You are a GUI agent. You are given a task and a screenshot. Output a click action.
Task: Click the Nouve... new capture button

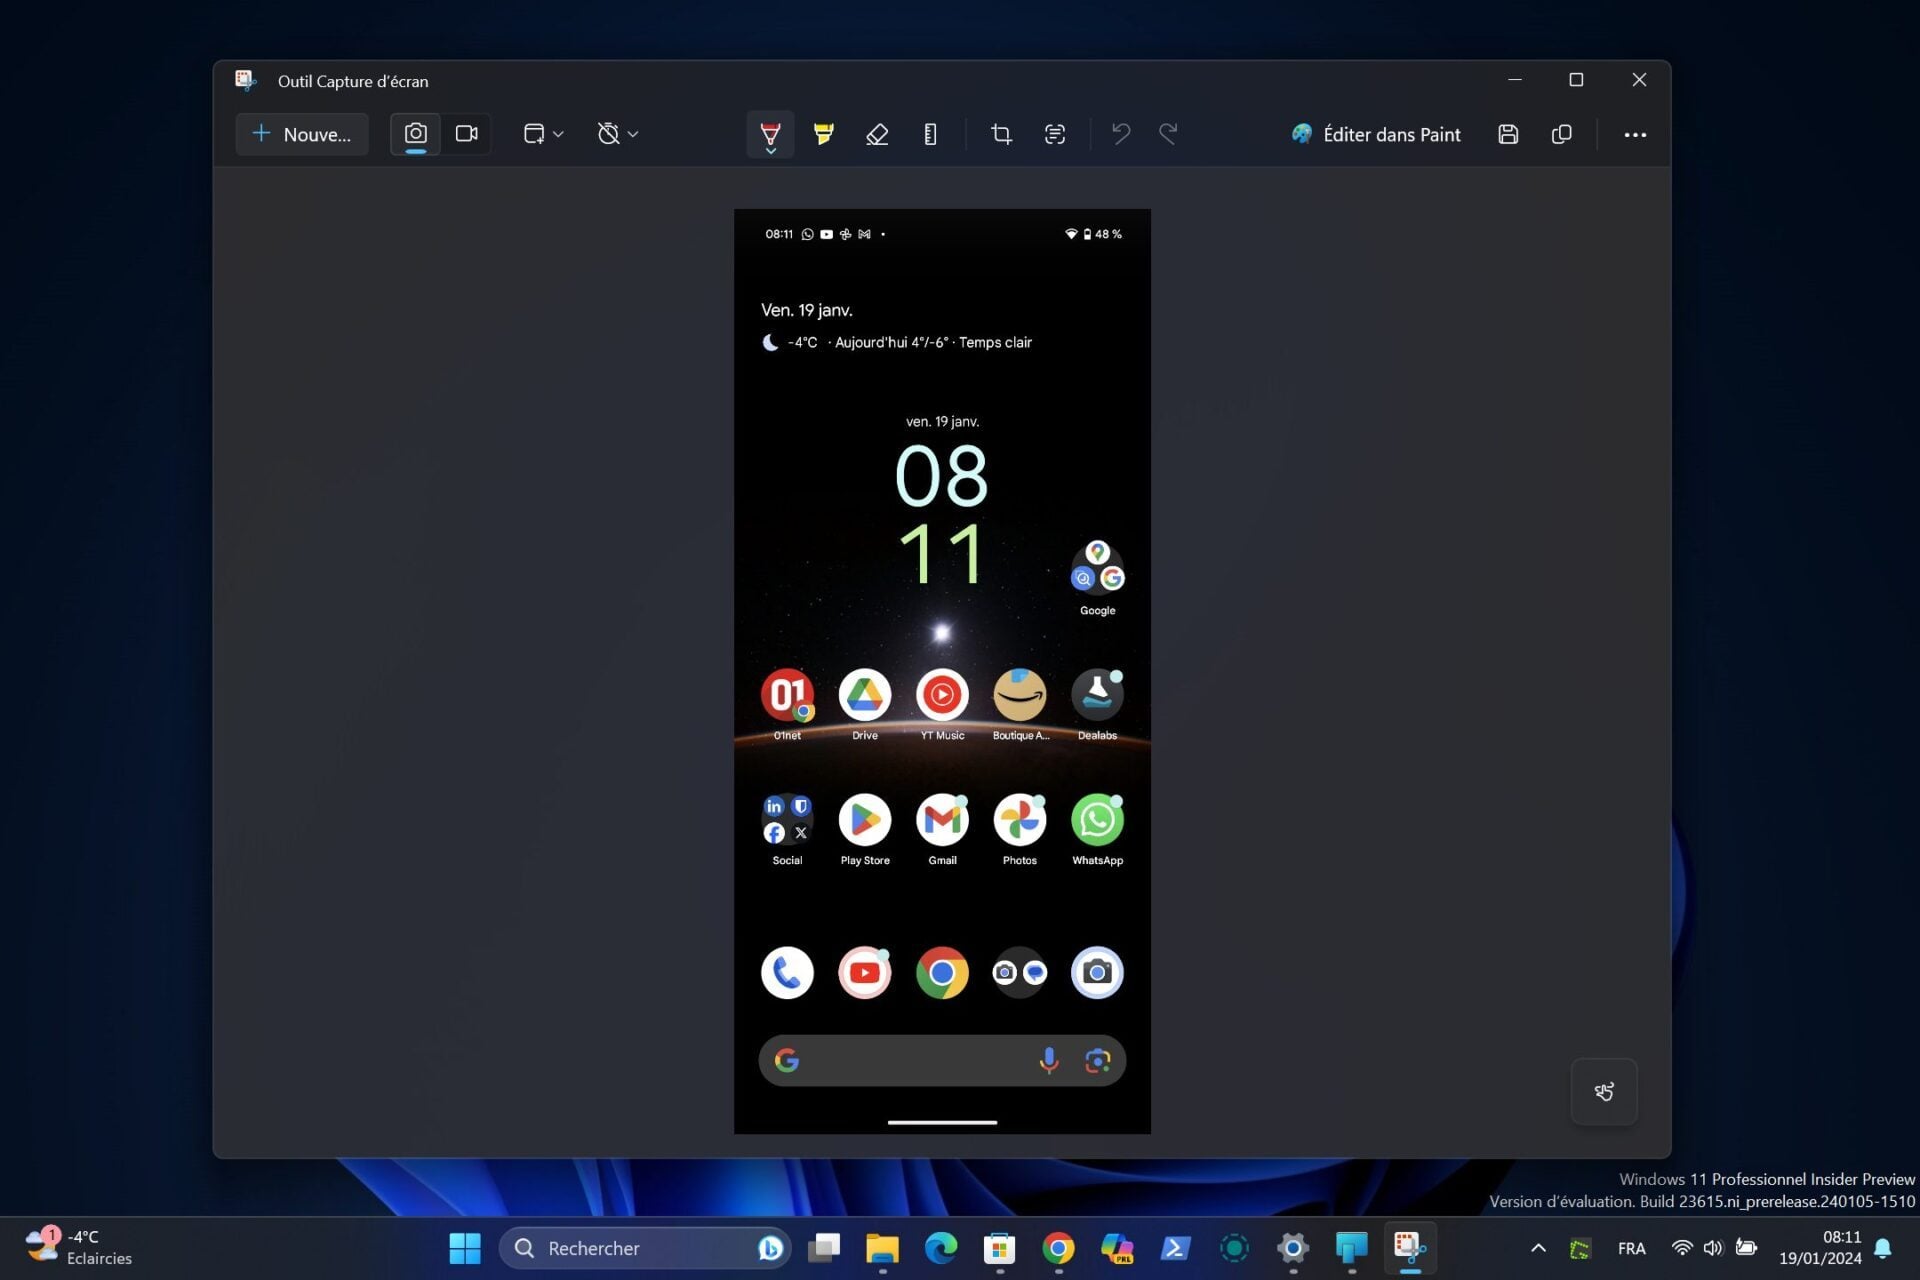click(302, 134)
